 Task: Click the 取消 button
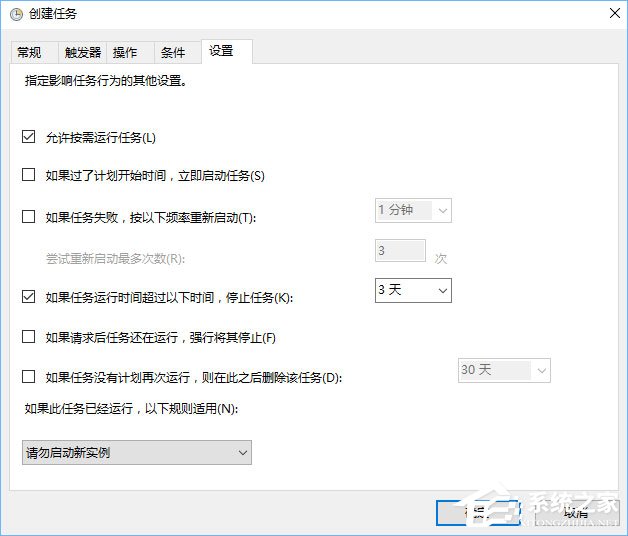pos(576,512)
